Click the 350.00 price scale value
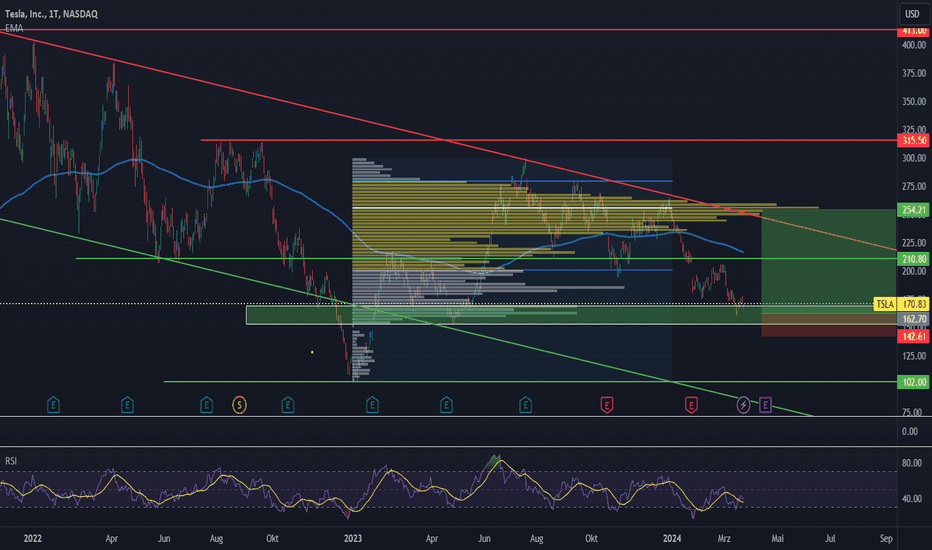932x550 pixels. pyautogui.click(x=914, y=102)
